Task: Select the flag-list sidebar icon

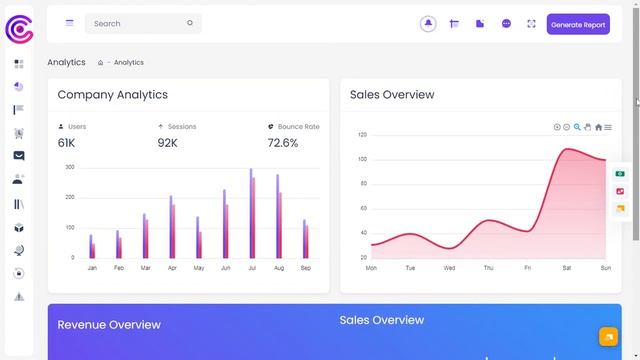Action: tap(18, 109)
